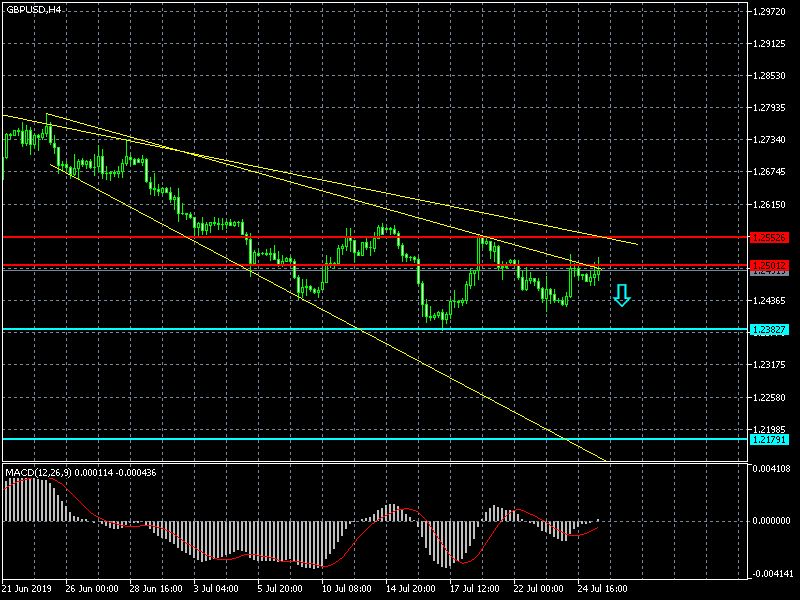Viewport: 800px width, 600px height.
Task: Click the 17 Jul 12:00 time label
Action: (x=474, y=588)
